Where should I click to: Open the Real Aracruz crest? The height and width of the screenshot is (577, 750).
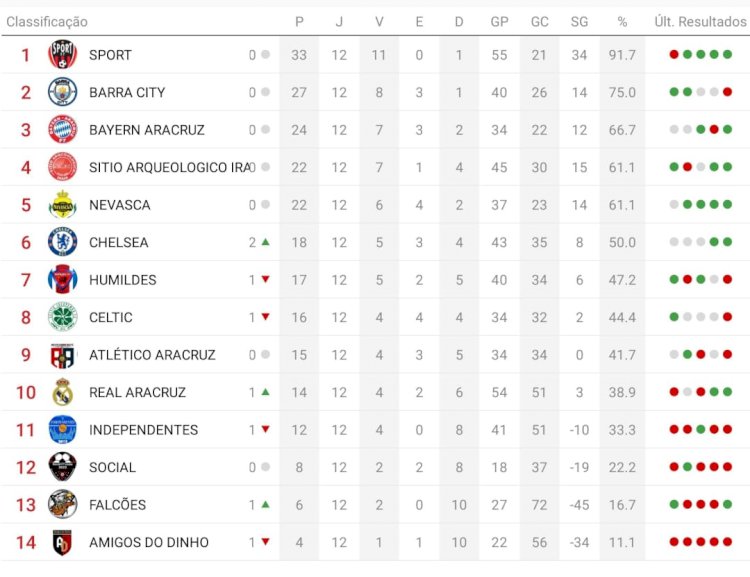tap(62, 392)
